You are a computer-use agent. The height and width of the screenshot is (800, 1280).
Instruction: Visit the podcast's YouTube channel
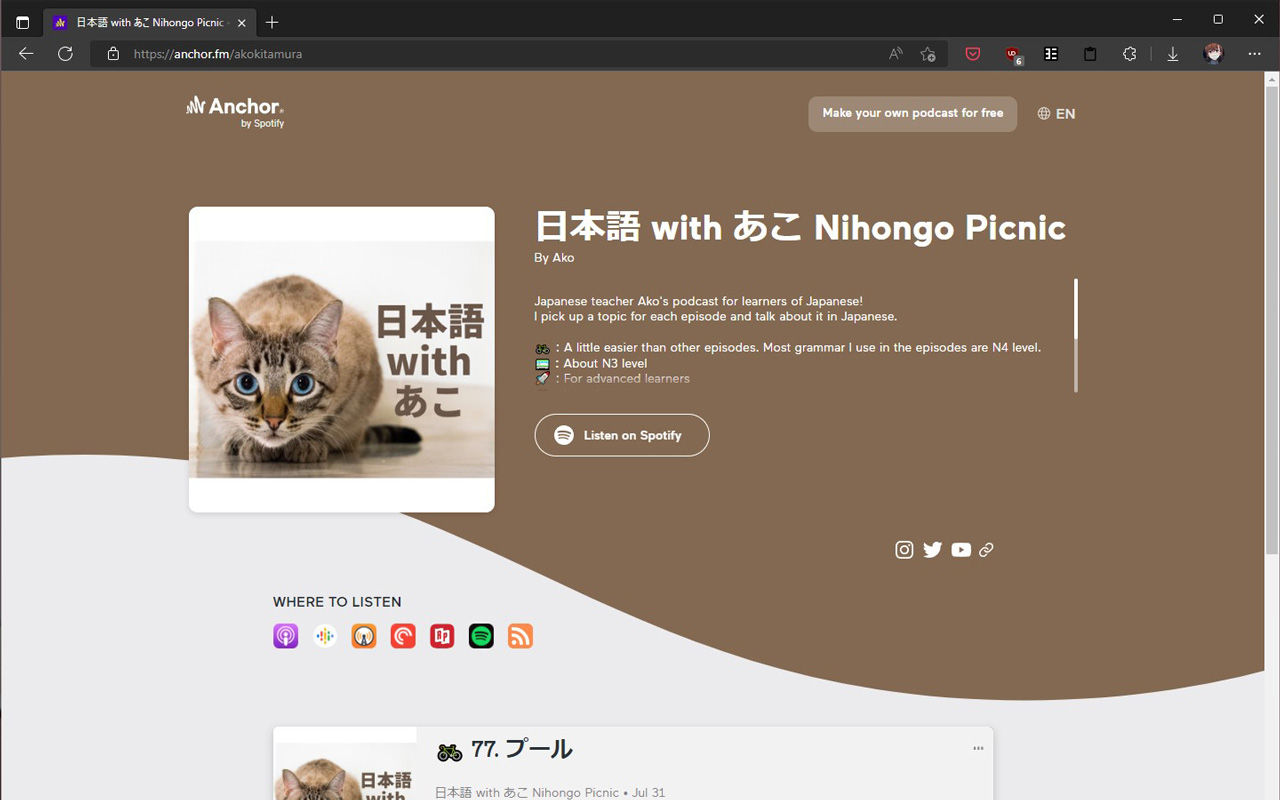(x=961, y=549)
